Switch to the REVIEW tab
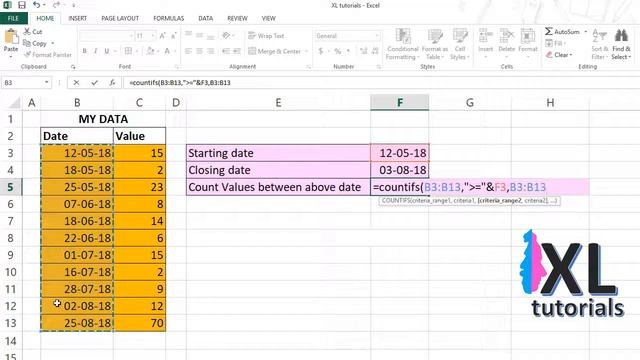 pos(237,18)
